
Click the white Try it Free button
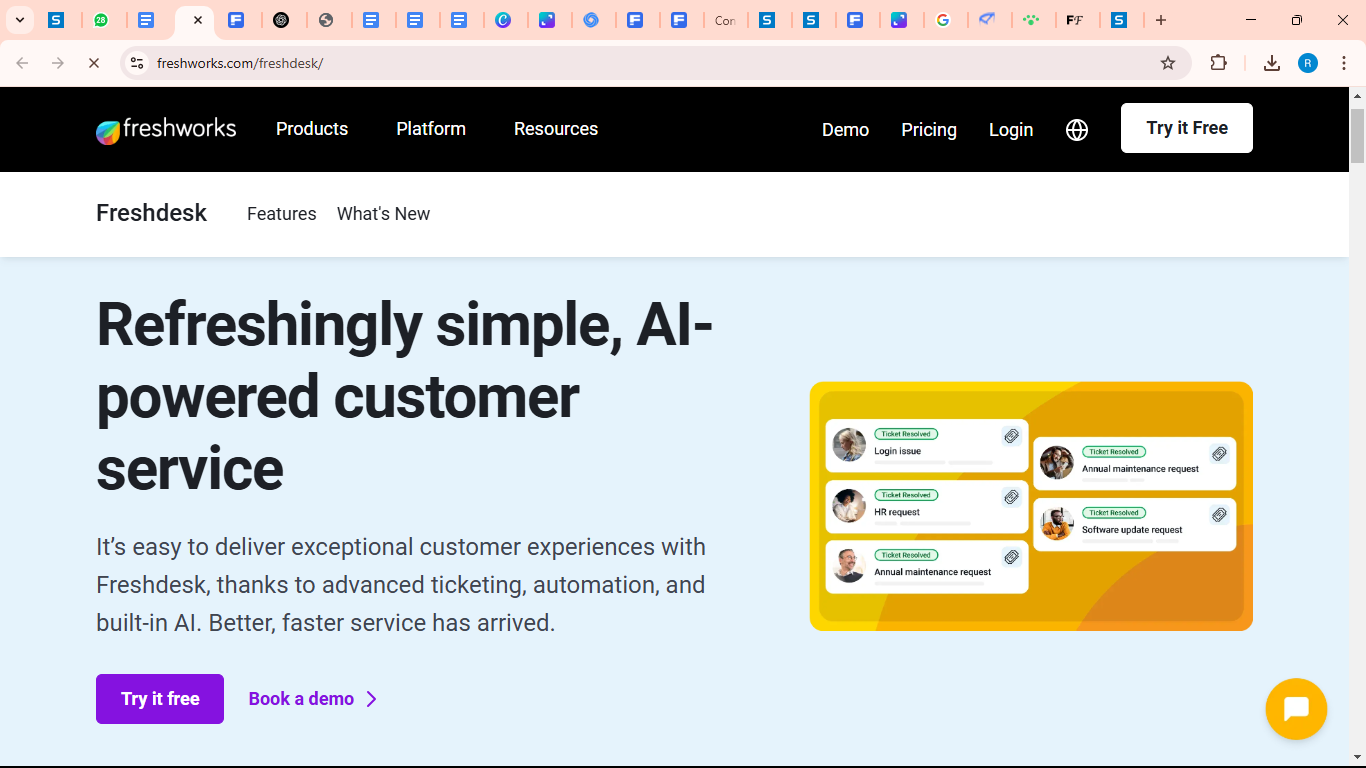(x=1187, y=128)
